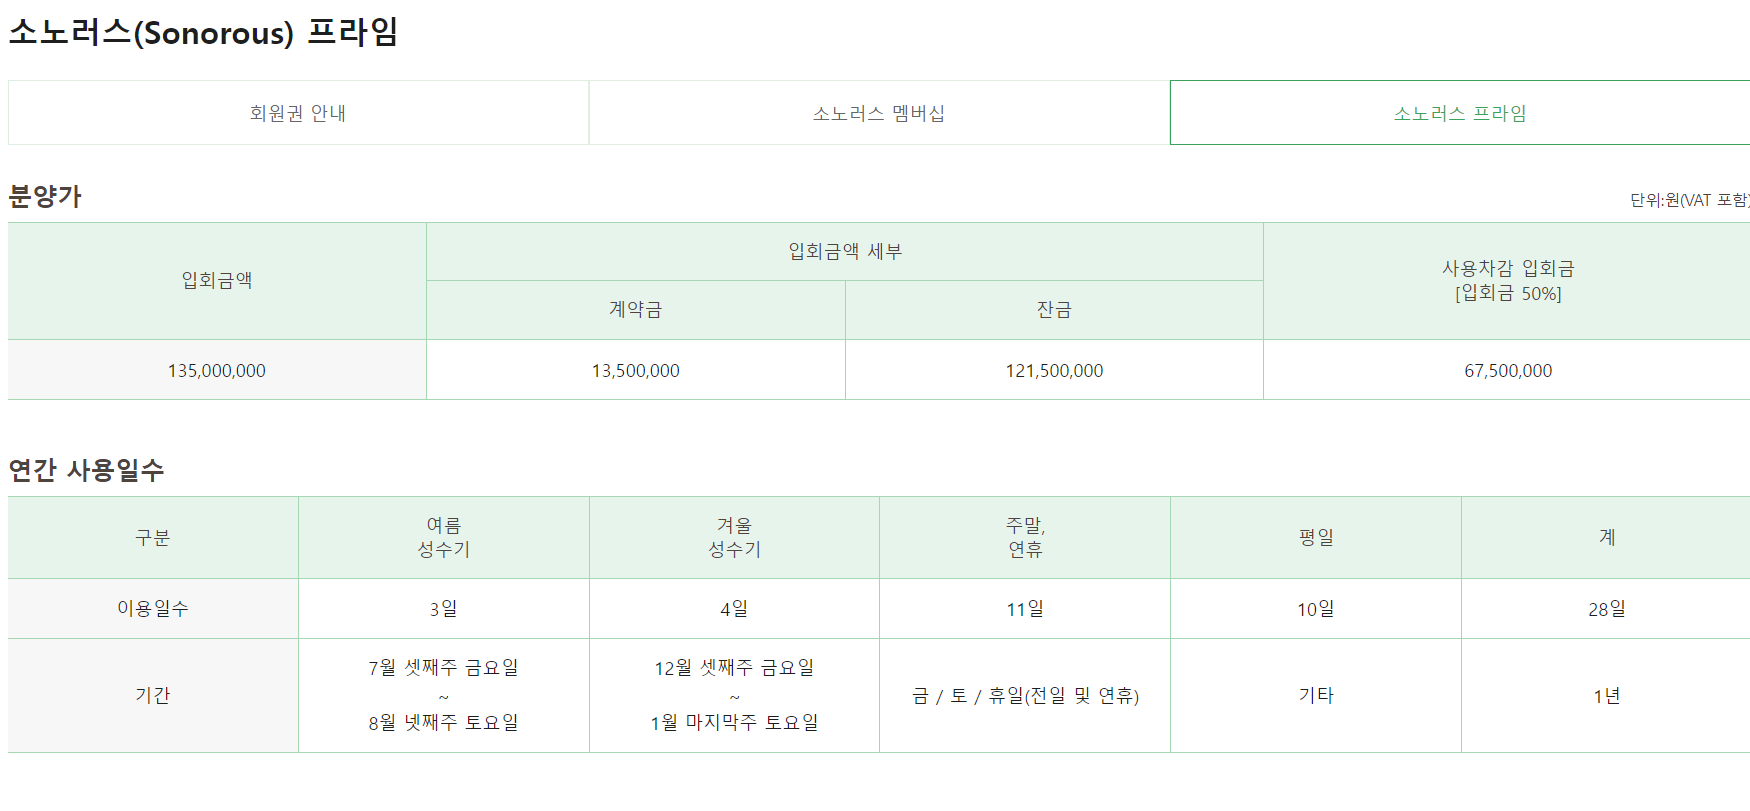The image size is (1750, 811).
Task: Select the 여름 성수기 column header
Action: [x=444, y=537]
